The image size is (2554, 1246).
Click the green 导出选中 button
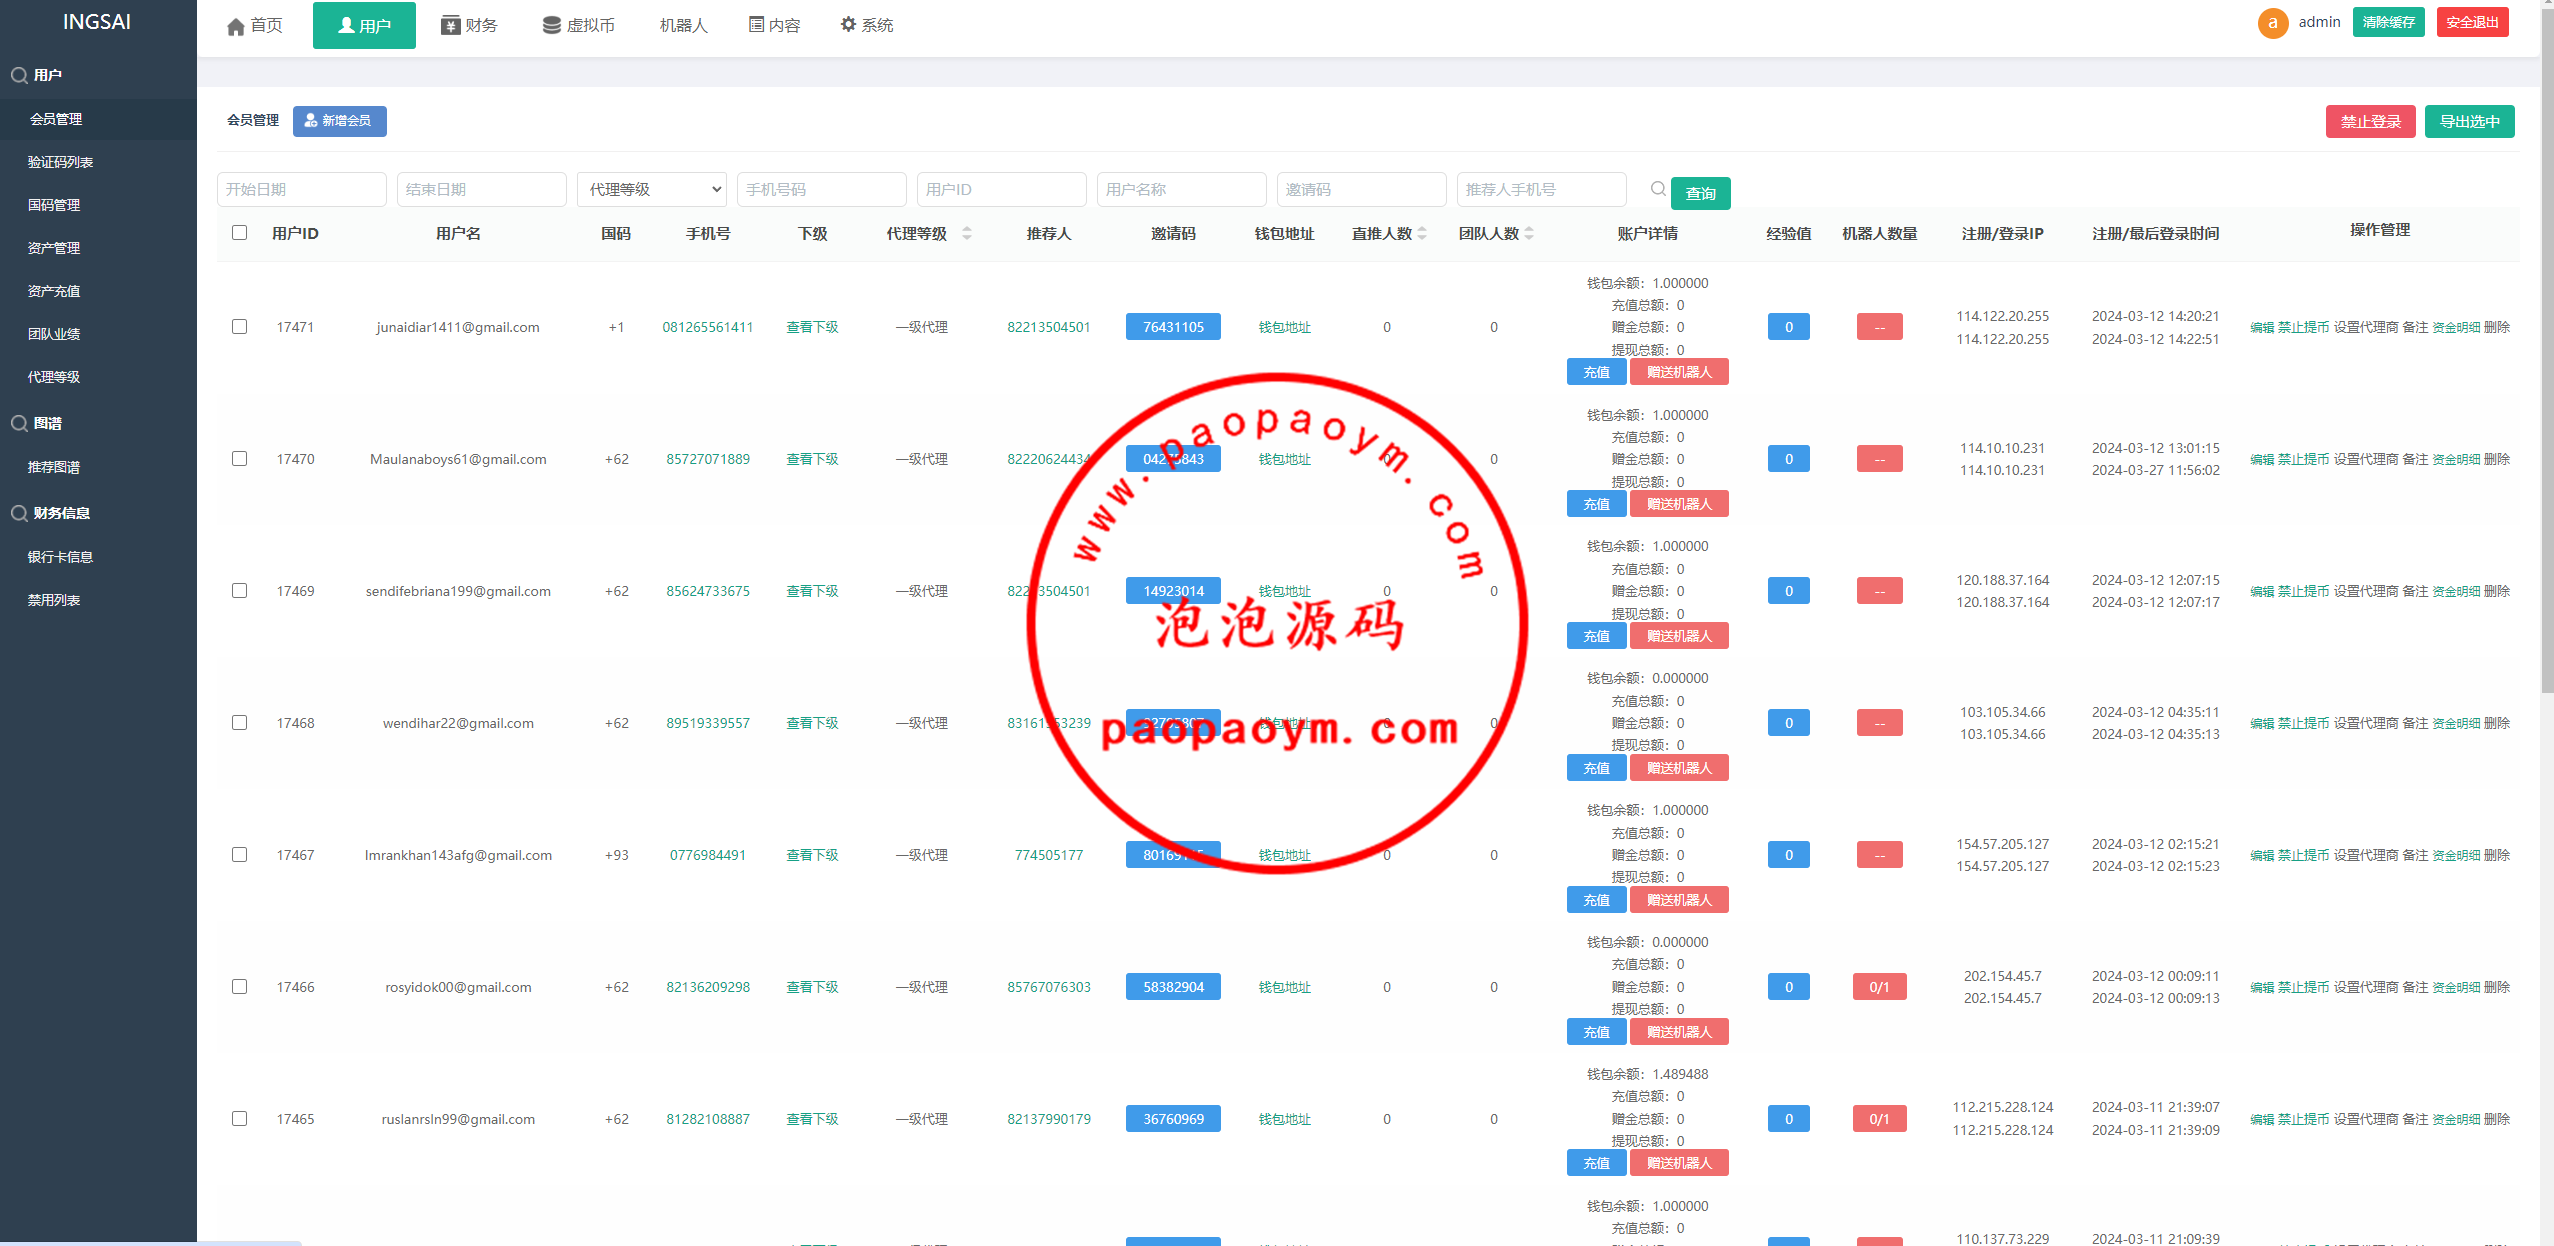[2470, 121]
